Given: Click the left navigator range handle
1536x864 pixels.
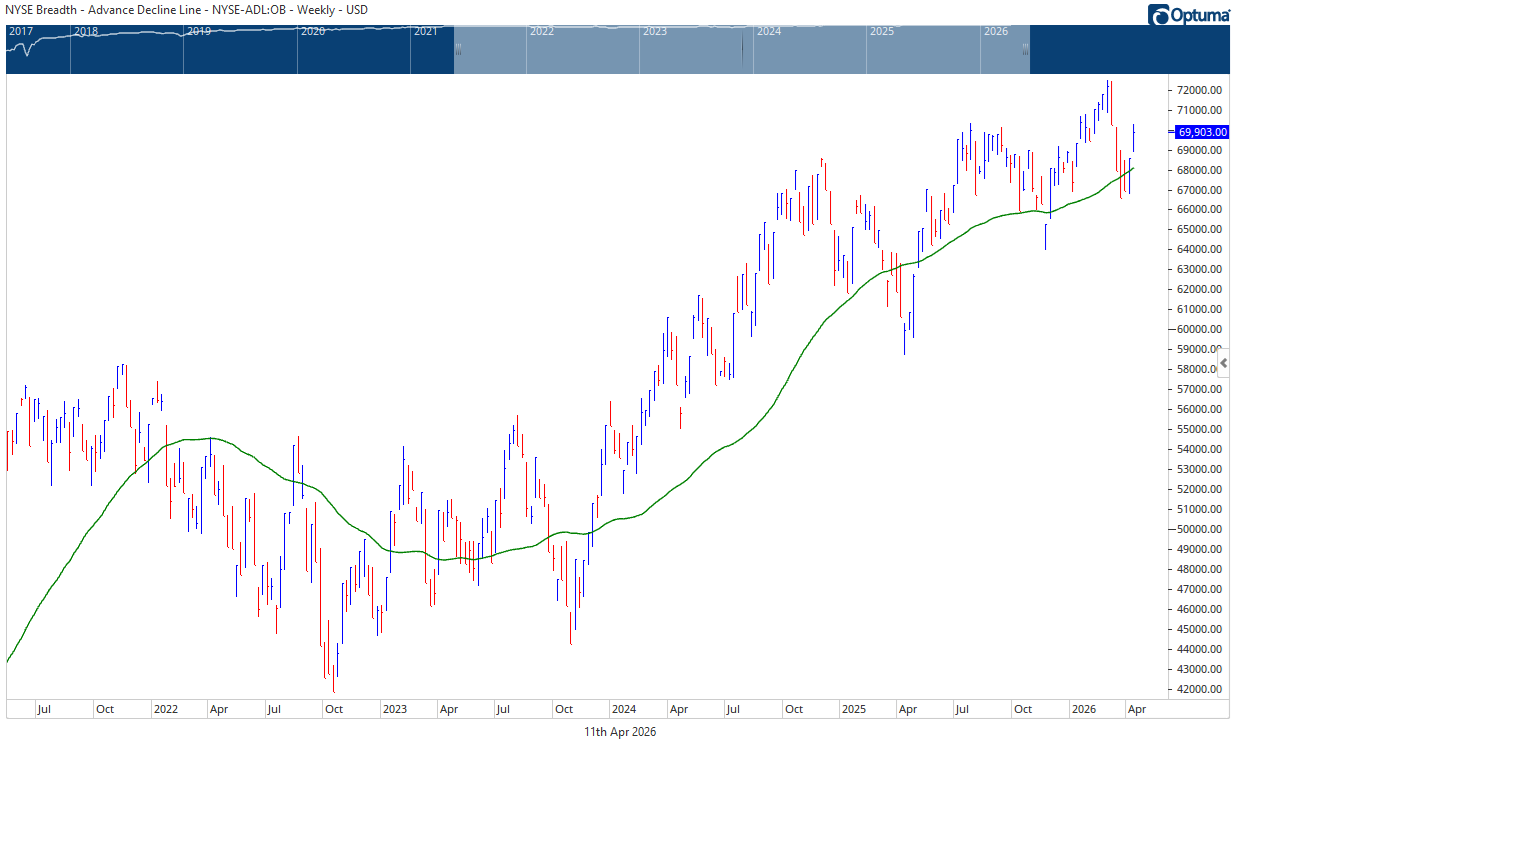Looking at the screenshot, I should pos(458,48).
